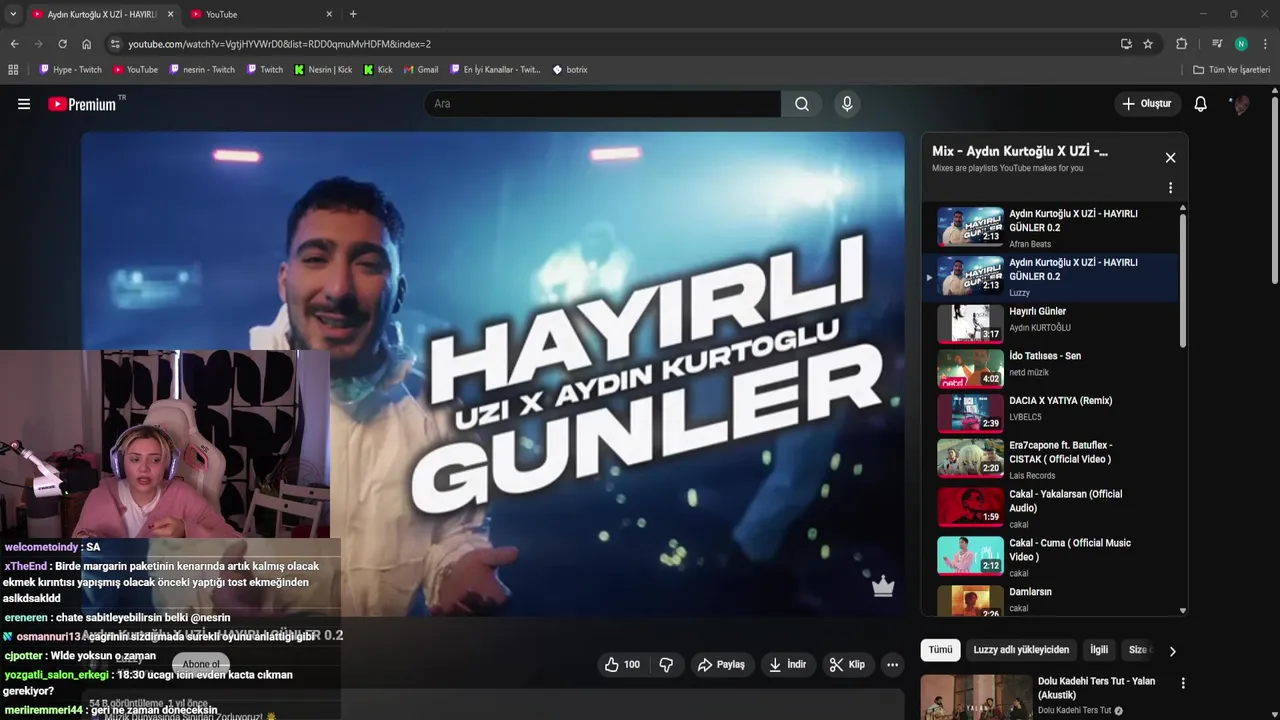This screenshot has height=720, width=1280.
Task: Close the Mix playlist panel
Action: [x=1170, y=157]
